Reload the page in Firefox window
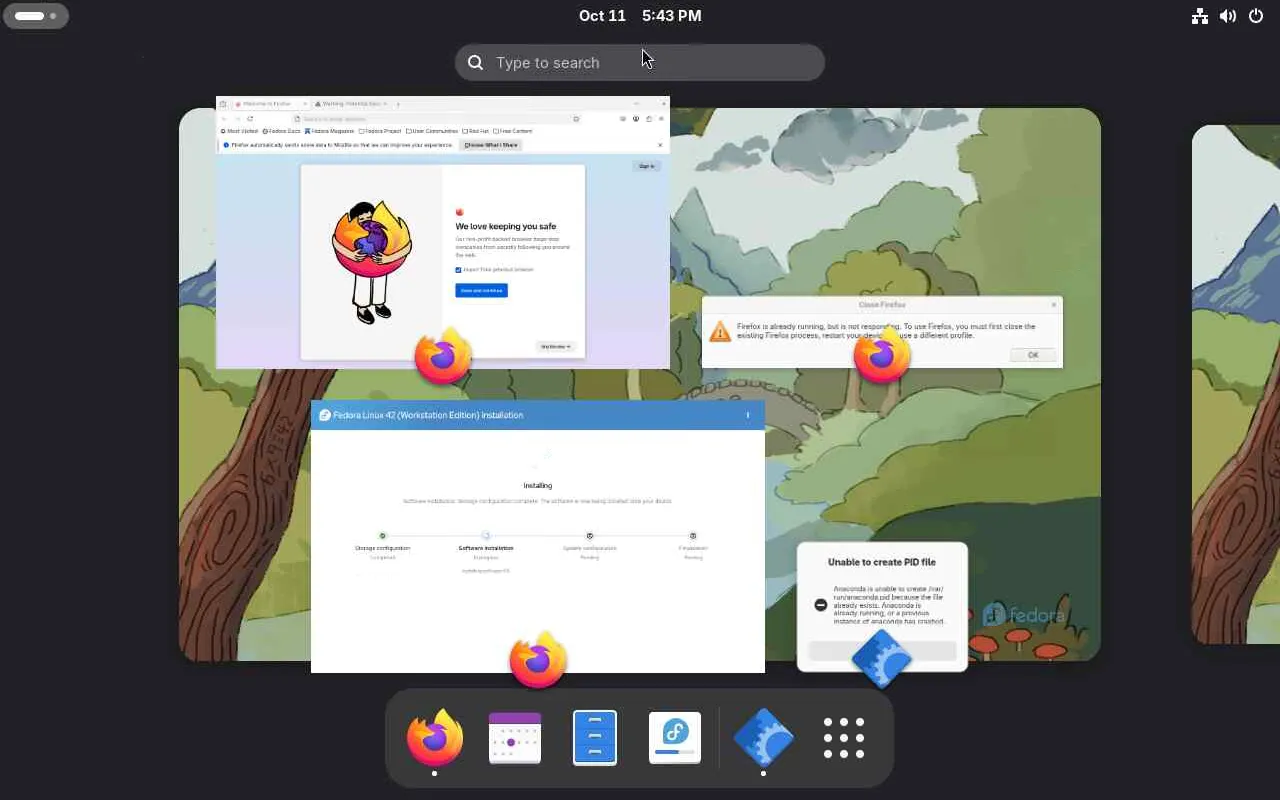Viewport: 1280px width, 800px height. [250, 119]
